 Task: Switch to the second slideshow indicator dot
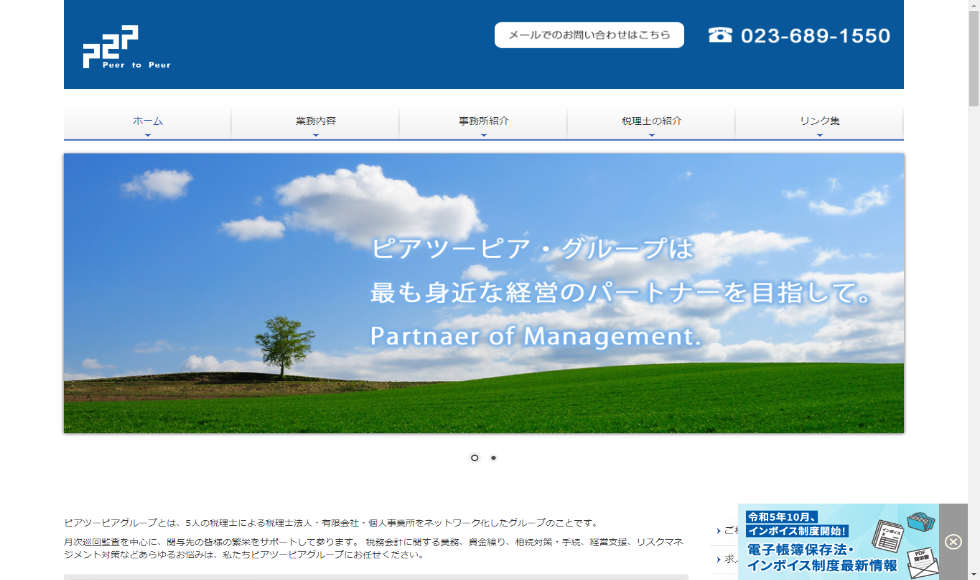pyautogui.click(x=493, y=458)
